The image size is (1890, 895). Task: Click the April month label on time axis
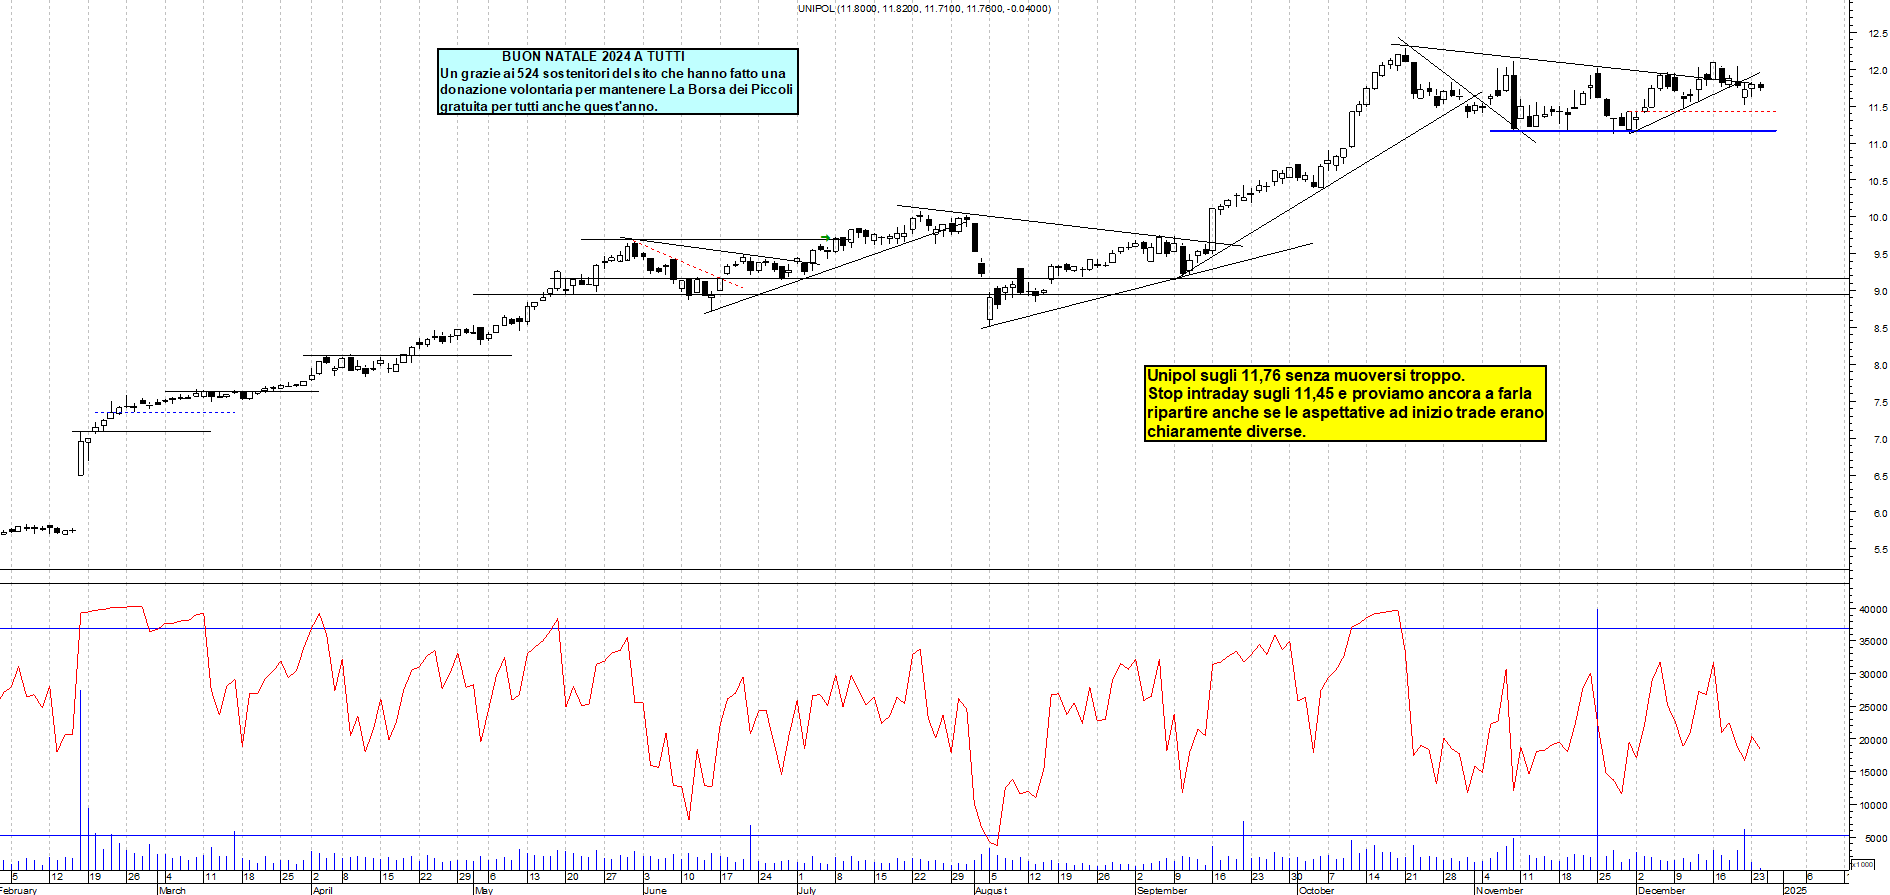pos(322,890)
